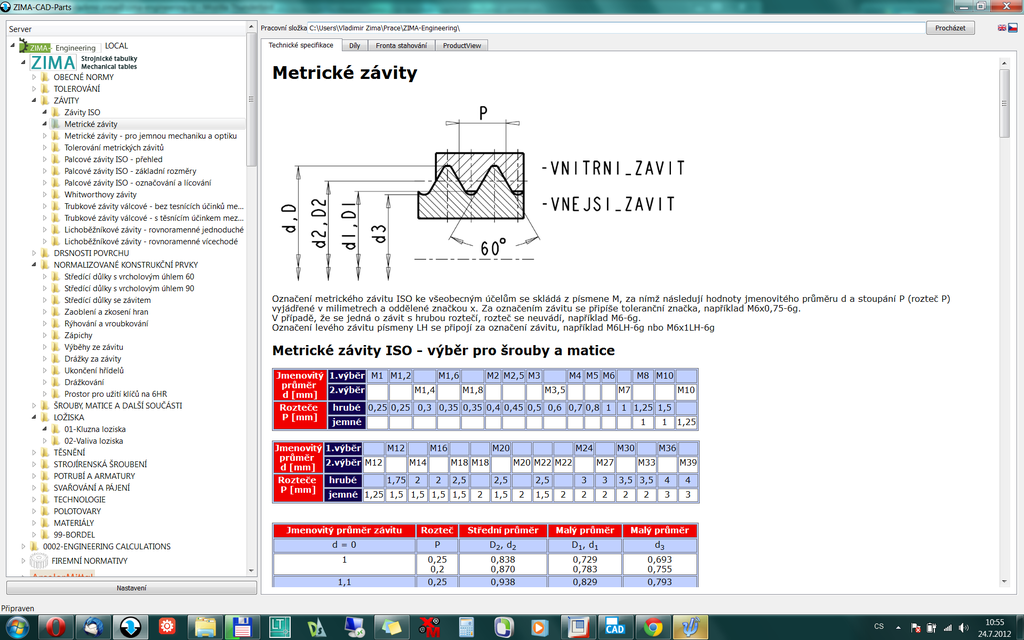Select 99-BORDEL folder
The image size is (1024, 640).
point(74,535)
